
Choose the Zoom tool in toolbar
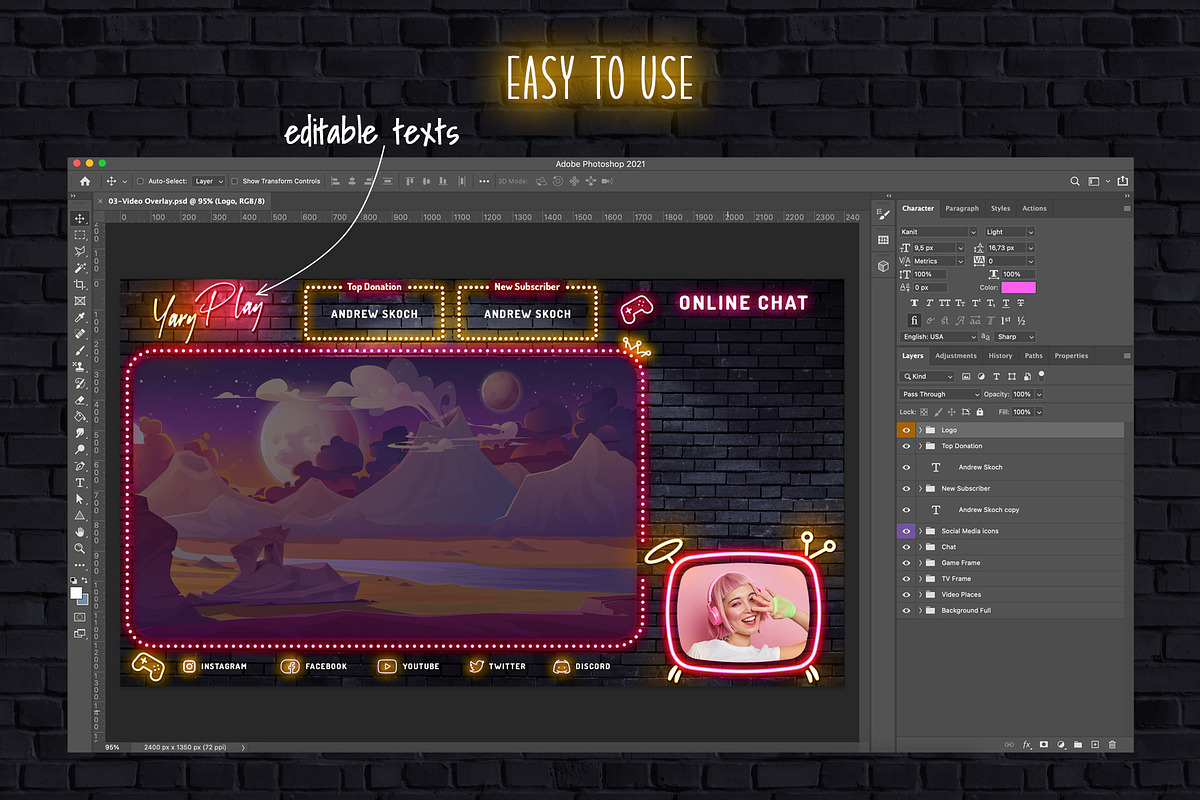(x=80, y=548)
